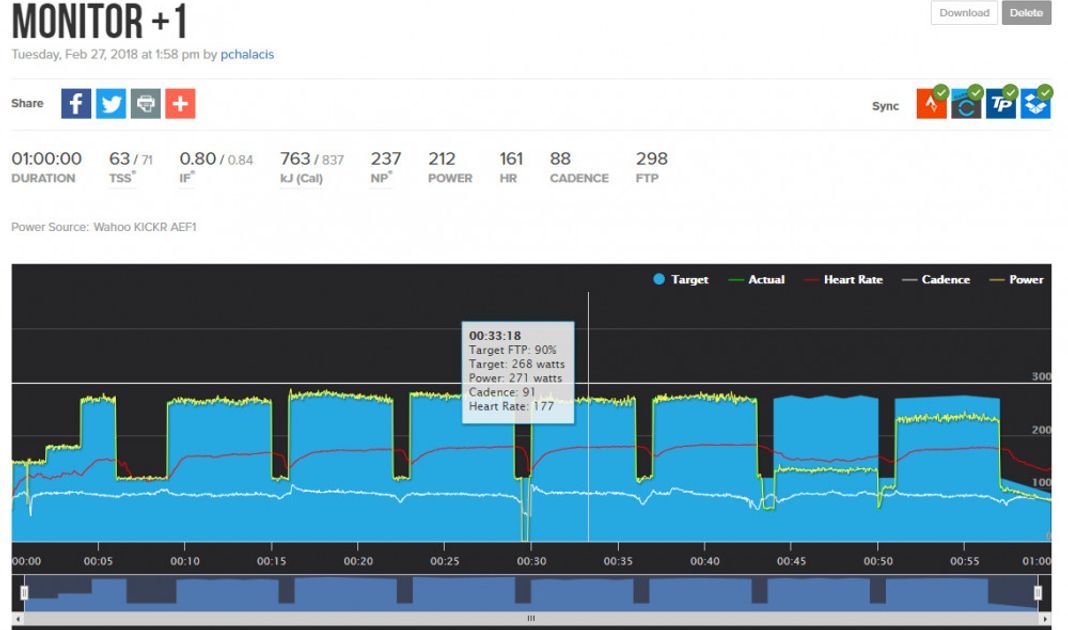
Task: Sync workout to Dropbox
Action: 1035,104
